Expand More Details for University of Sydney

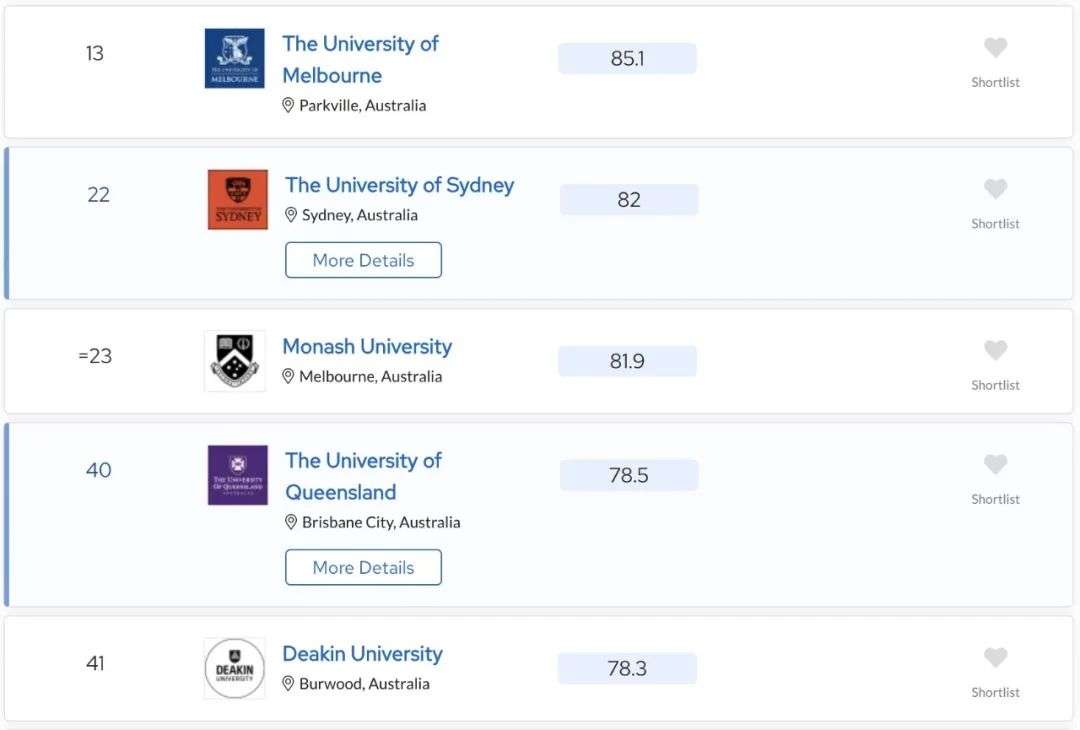pos(364,260)
